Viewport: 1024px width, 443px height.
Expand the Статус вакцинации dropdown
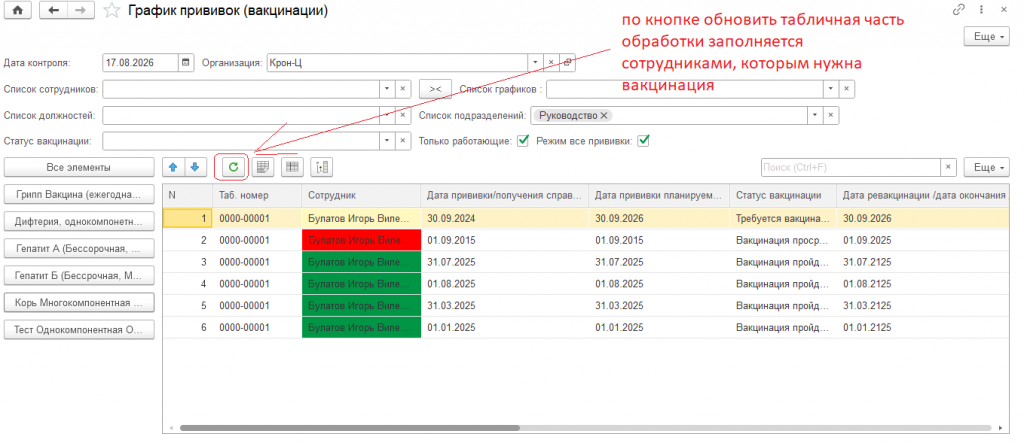coord(387,141)
